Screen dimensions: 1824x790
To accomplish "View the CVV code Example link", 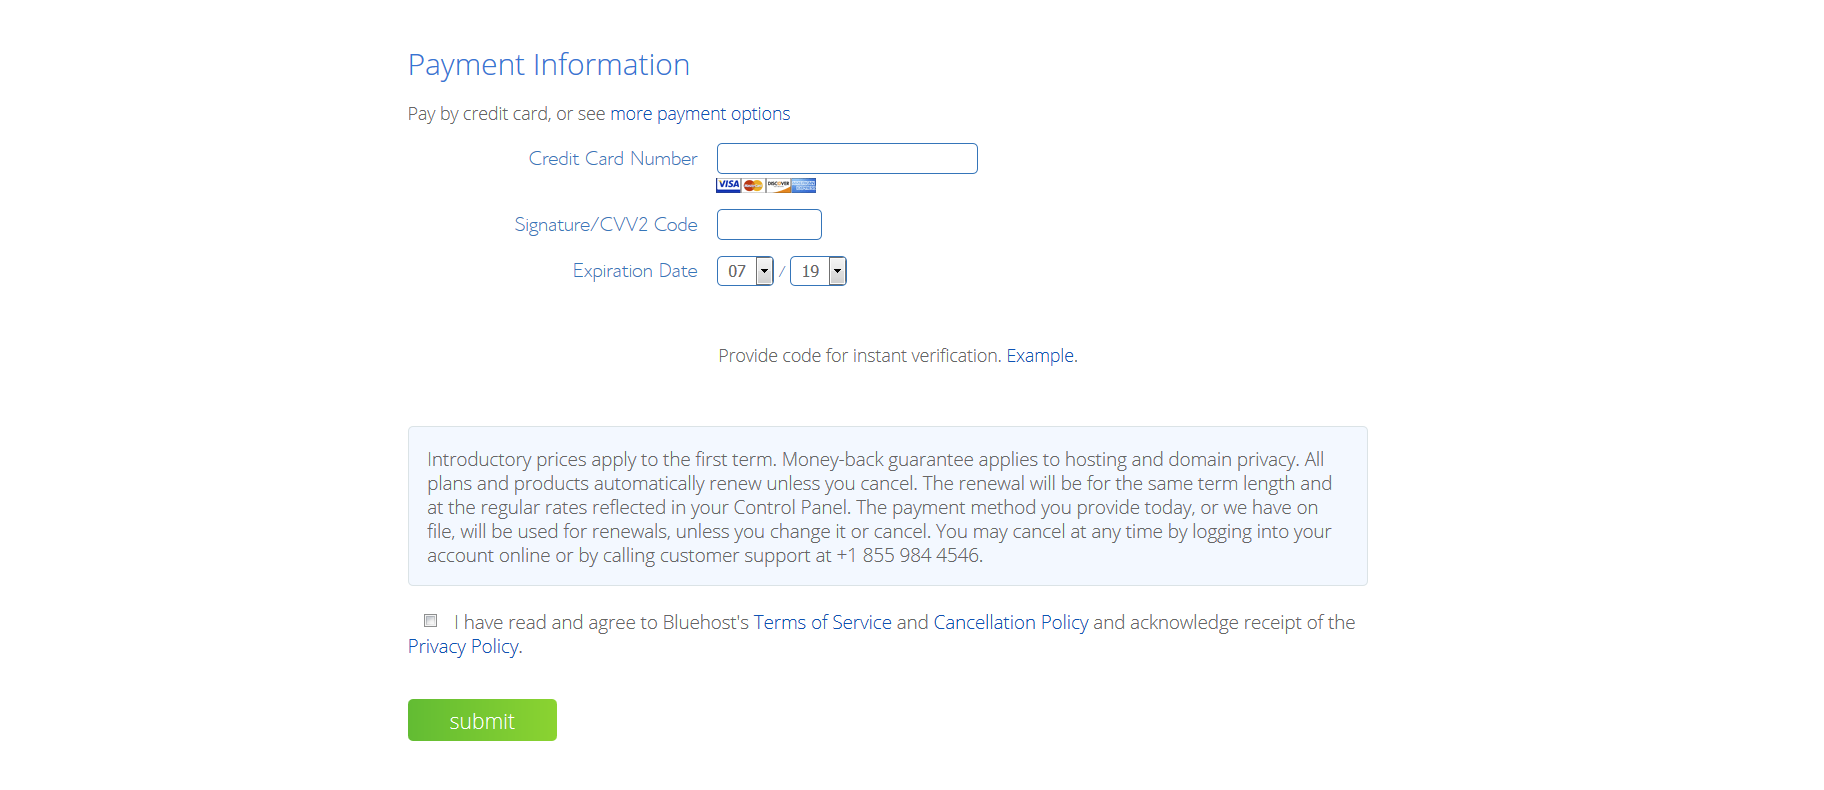I will [1040, 356].
